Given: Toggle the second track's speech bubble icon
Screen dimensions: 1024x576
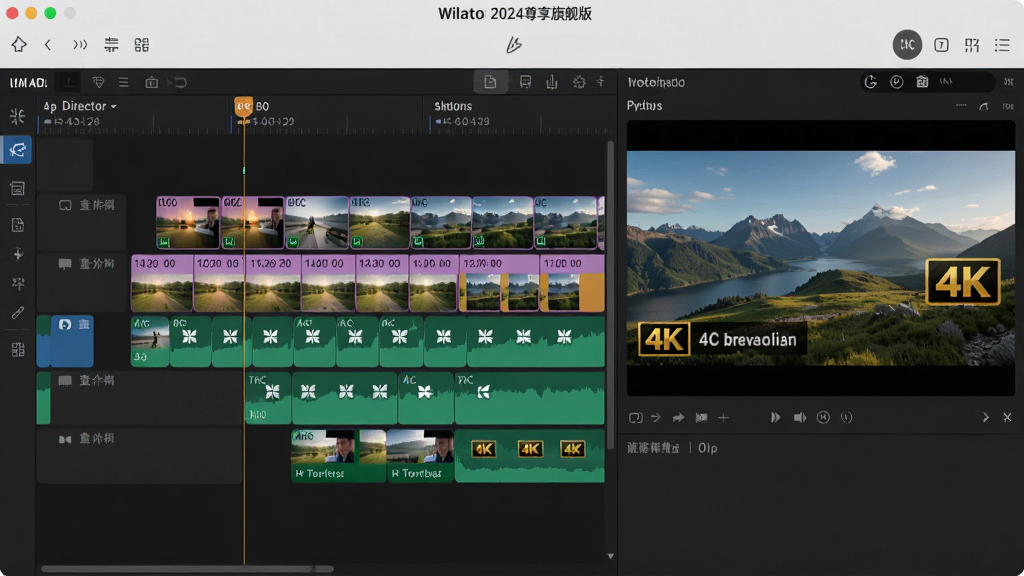Looking at the screenshot, I should pos(65,264).
